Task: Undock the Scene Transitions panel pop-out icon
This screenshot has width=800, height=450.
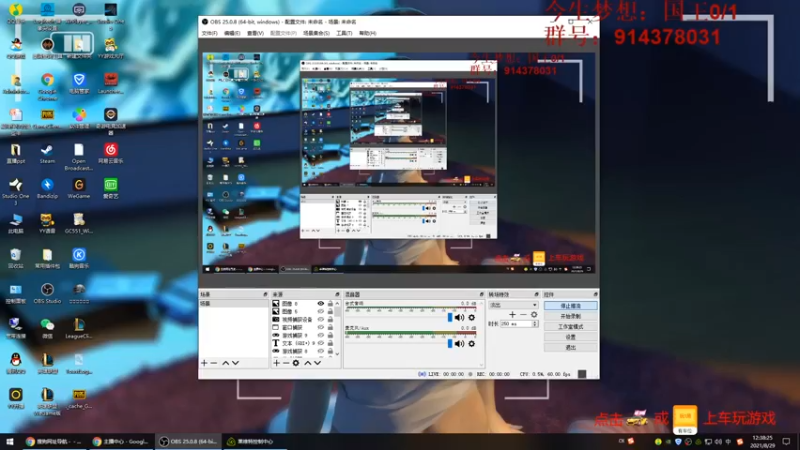Action: pos(536,294)
